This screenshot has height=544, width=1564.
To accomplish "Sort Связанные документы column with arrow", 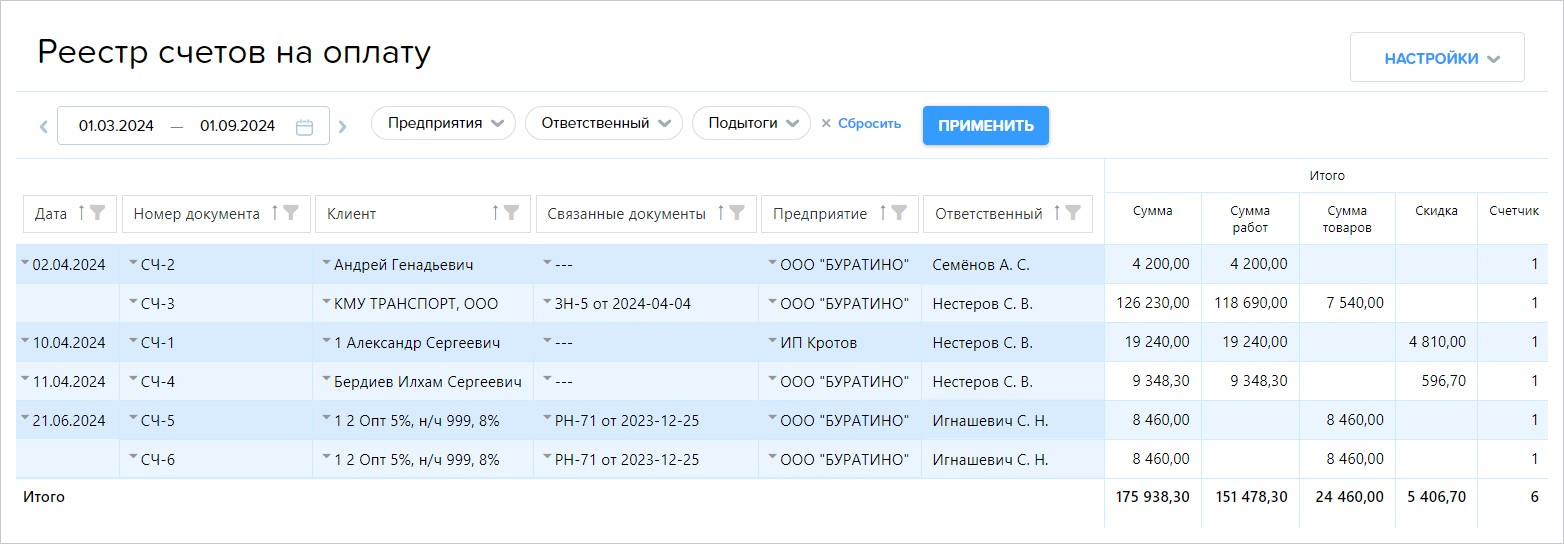I will [x=721, y=213].
